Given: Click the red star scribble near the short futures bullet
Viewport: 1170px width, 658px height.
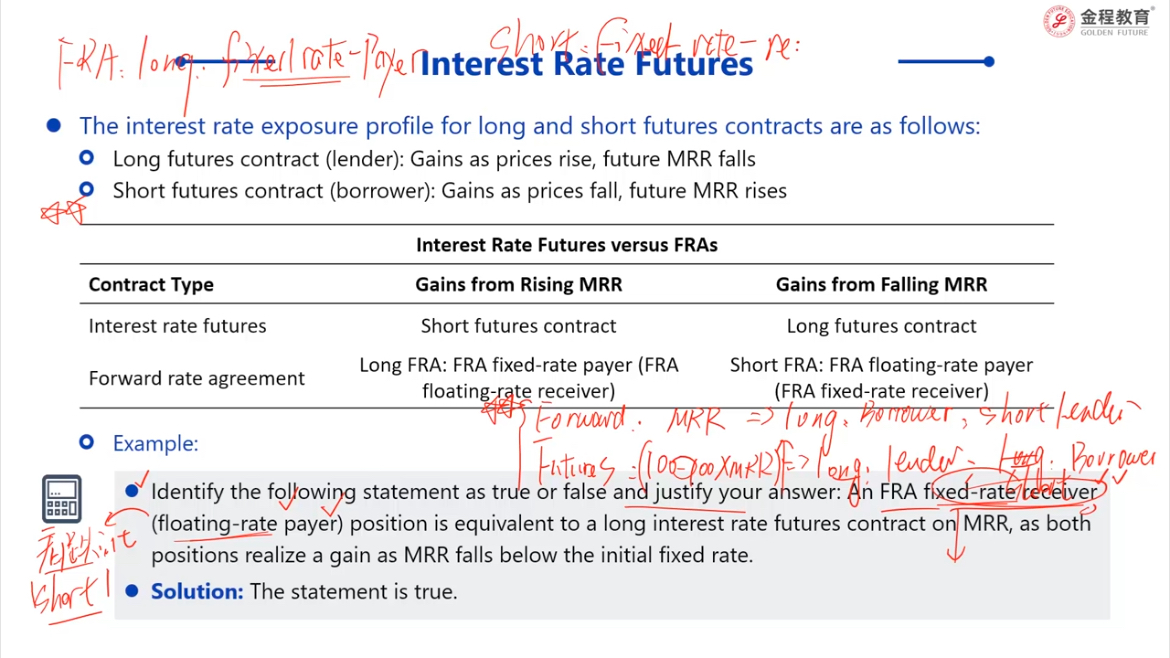Looking at the screenshot, I should pyautogui.click(x=63, y=213).
